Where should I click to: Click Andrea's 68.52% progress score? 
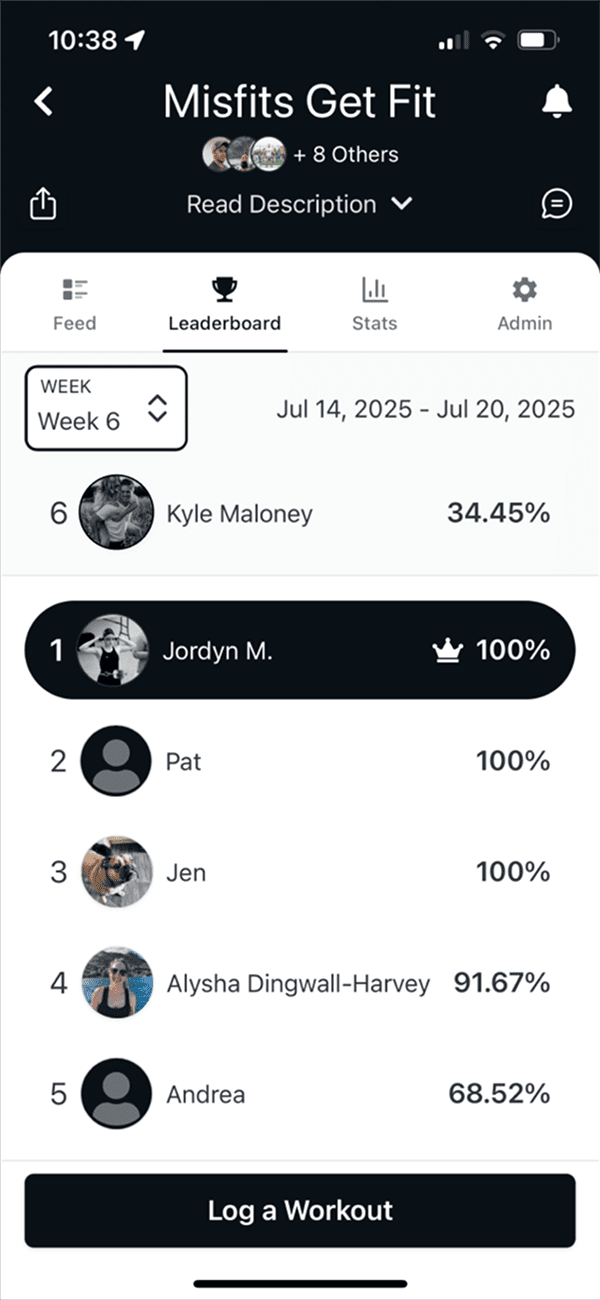click(x=499, y=1094)
